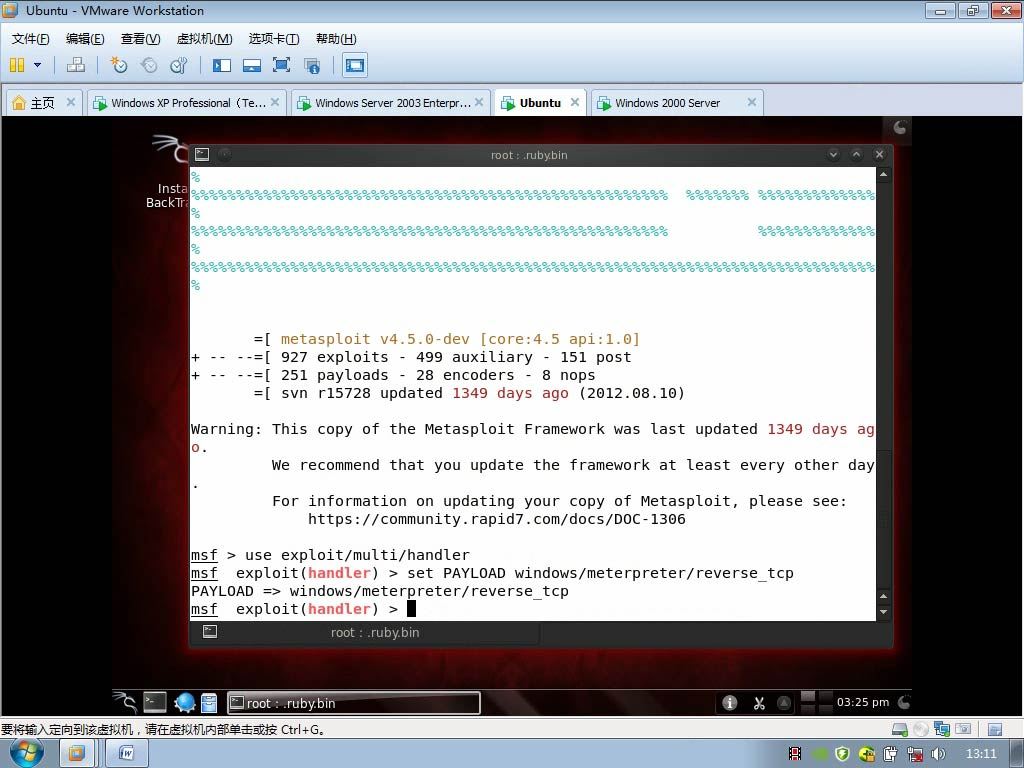Minimize the root : .ruby.bin terminal window
1024x768 pixels.
[x=833, y=154]
